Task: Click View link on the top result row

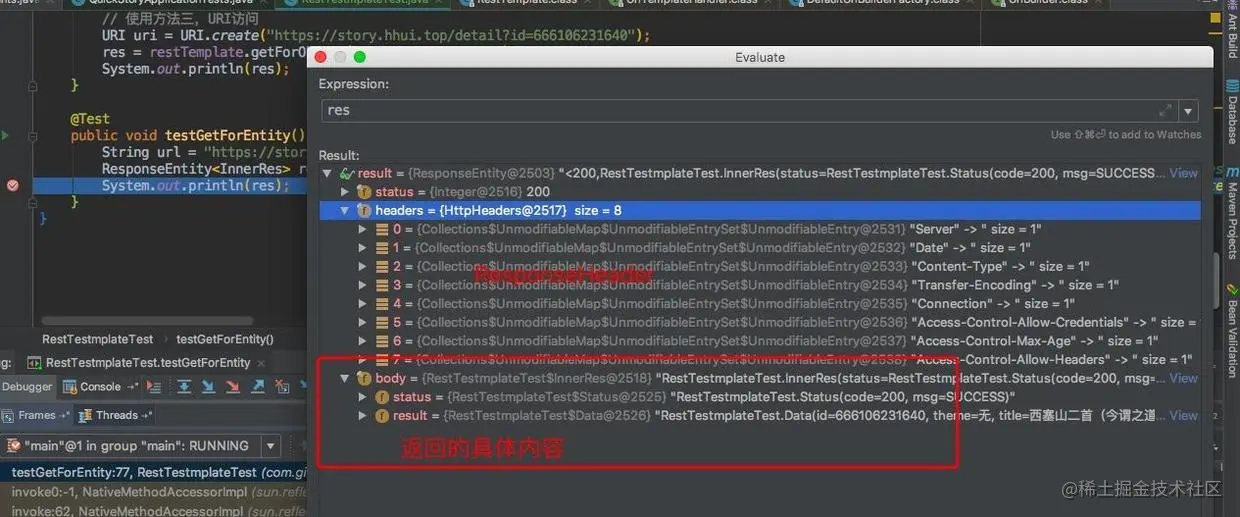Action: click(1184, 173)
